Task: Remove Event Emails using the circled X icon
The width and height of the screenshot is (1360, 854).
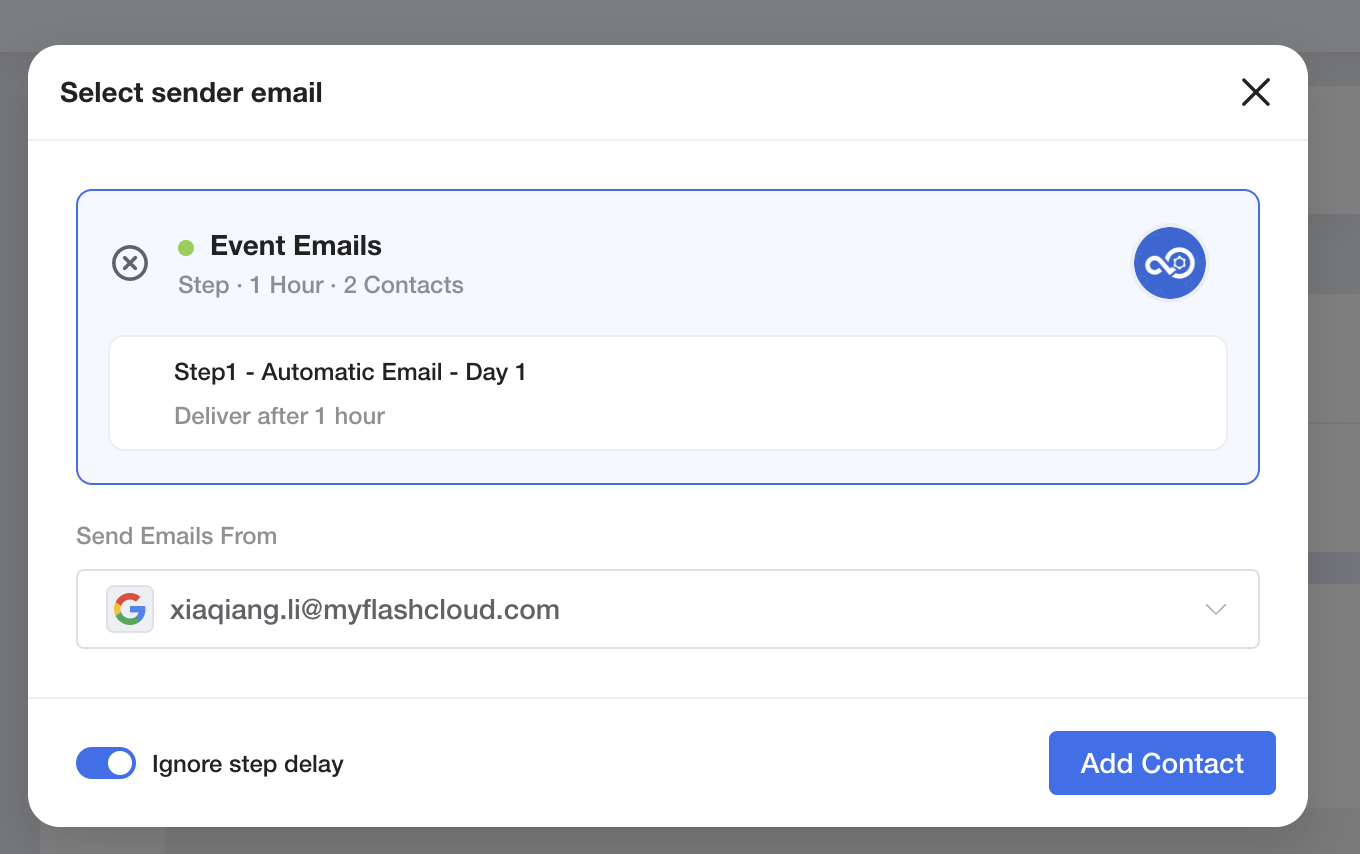Action: tap(130, 264)
